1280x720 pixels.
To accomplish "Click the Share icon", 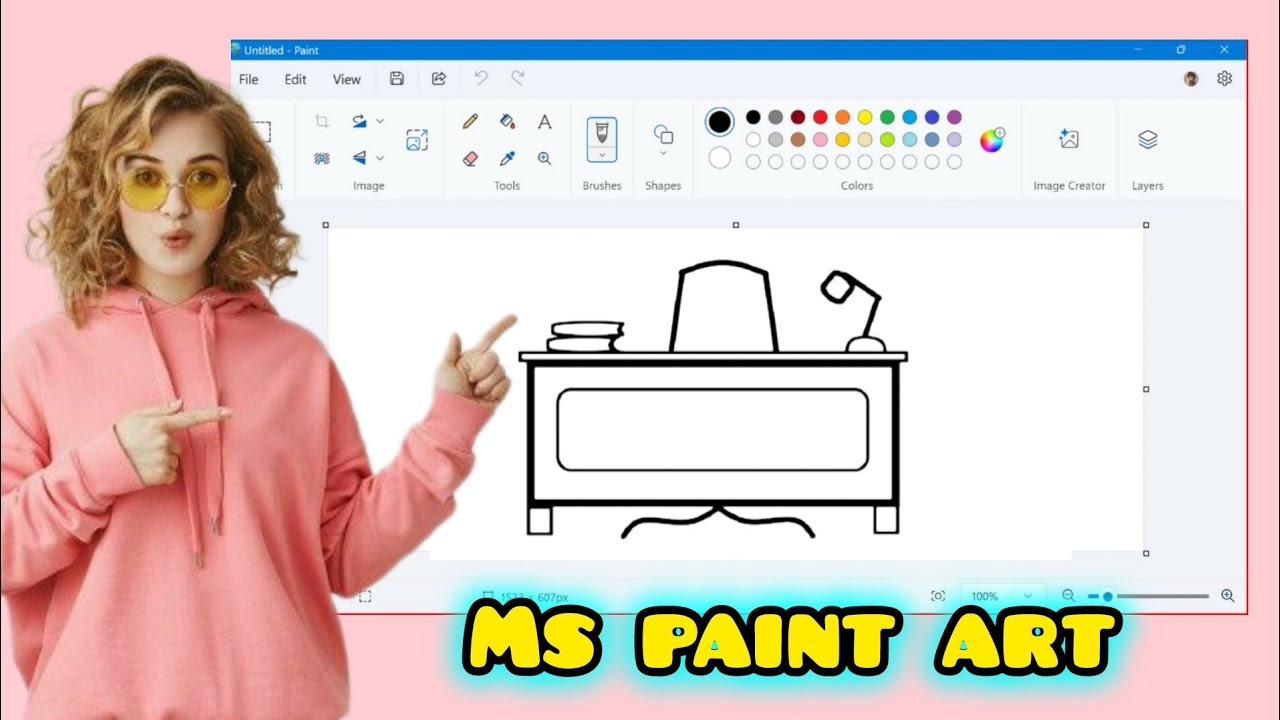I will coord(438,79).
